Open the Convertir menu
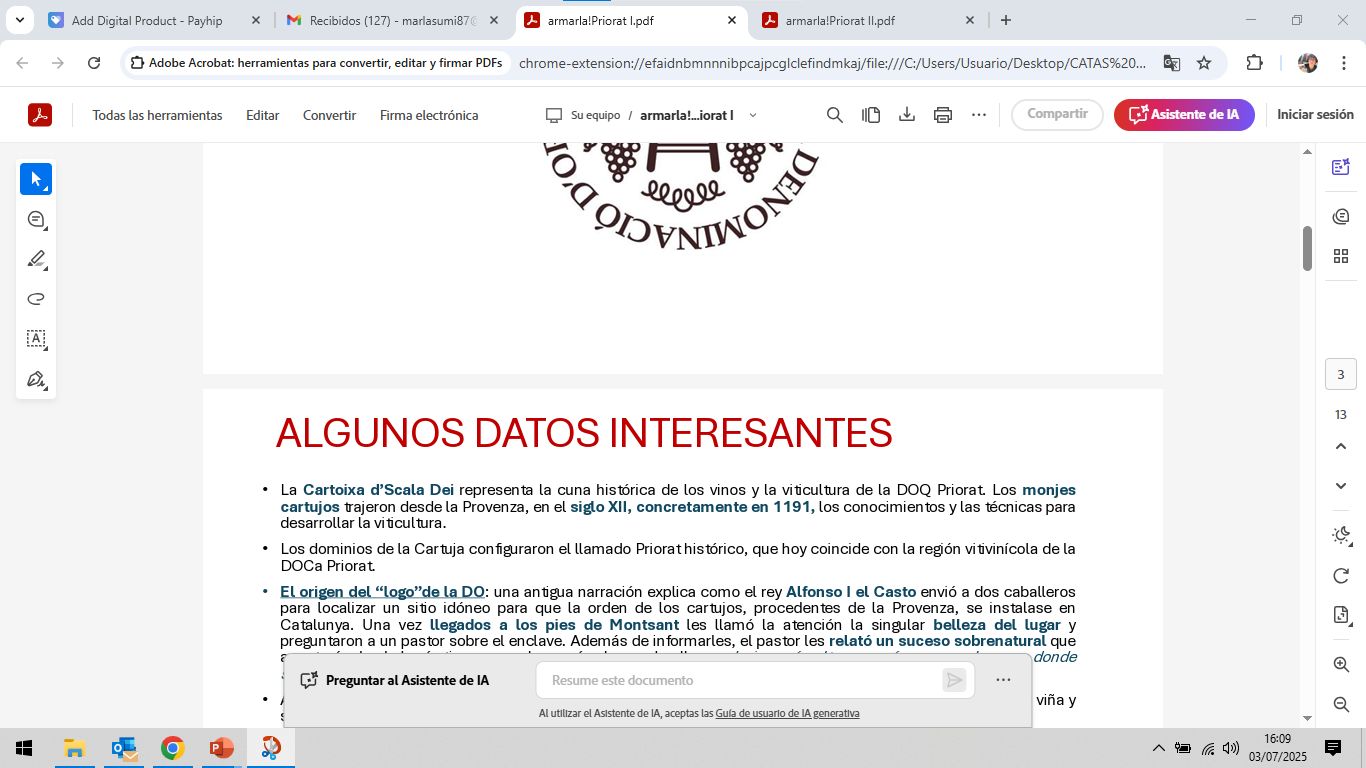 coord(330,115)
